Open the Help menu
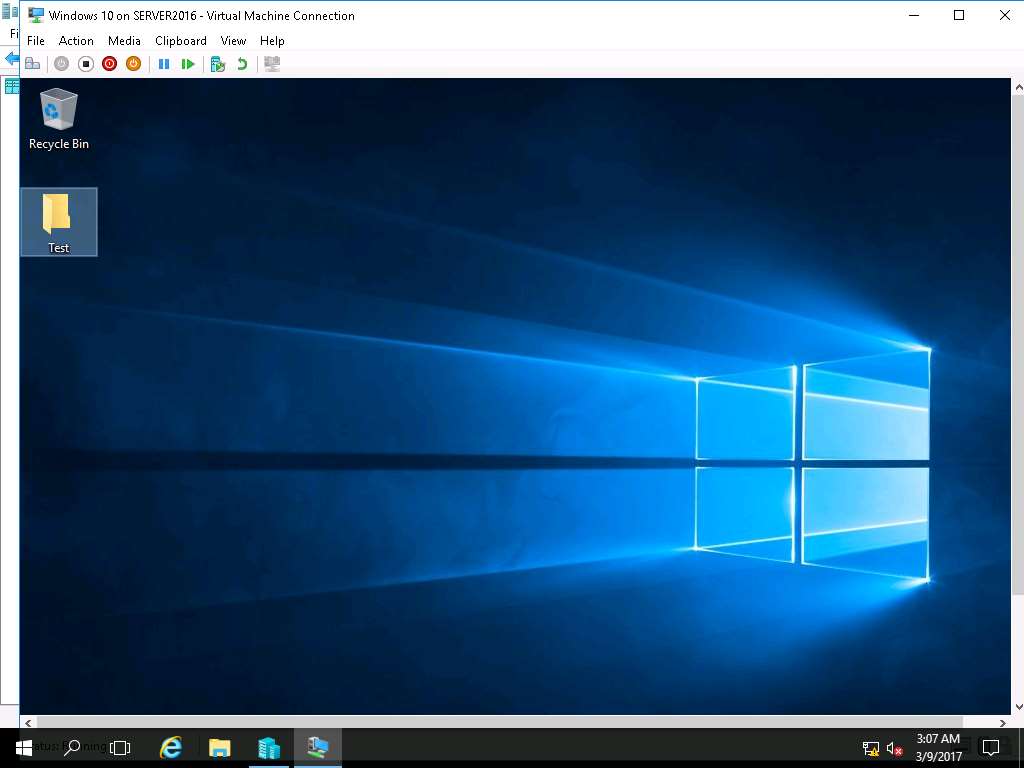The width and height of the screenshot is (1024, 768). coord(272,40)
